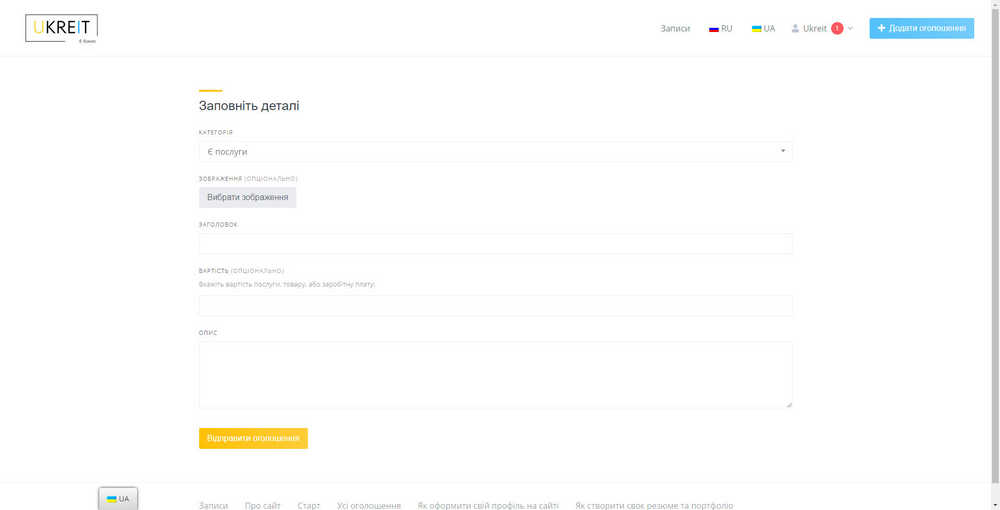Viewport: 1000px width, 510px height.
Task: Click the Ukrainian flag icon in header
Action: 757,29
